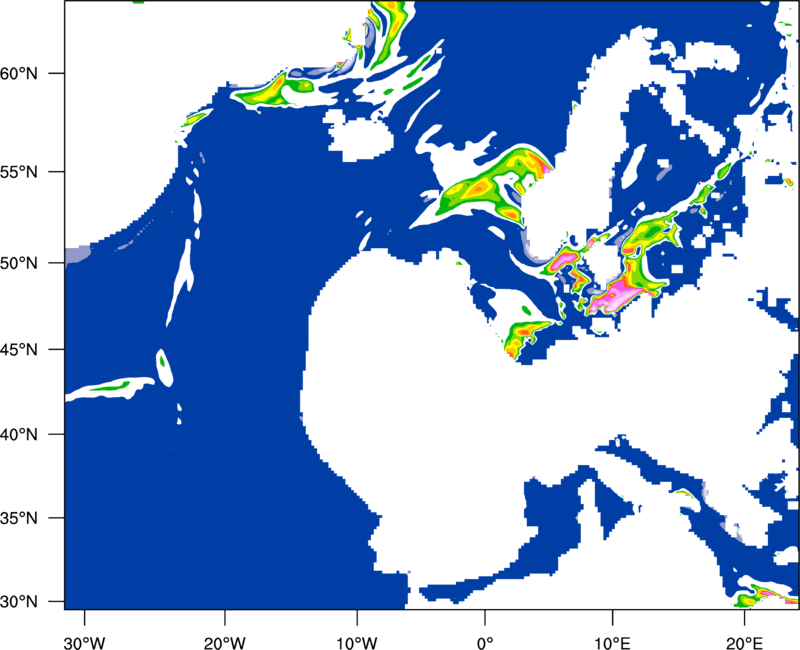Click the 20°E longitude label
This screenshot has height=650, width=800.
click(744, 643)
